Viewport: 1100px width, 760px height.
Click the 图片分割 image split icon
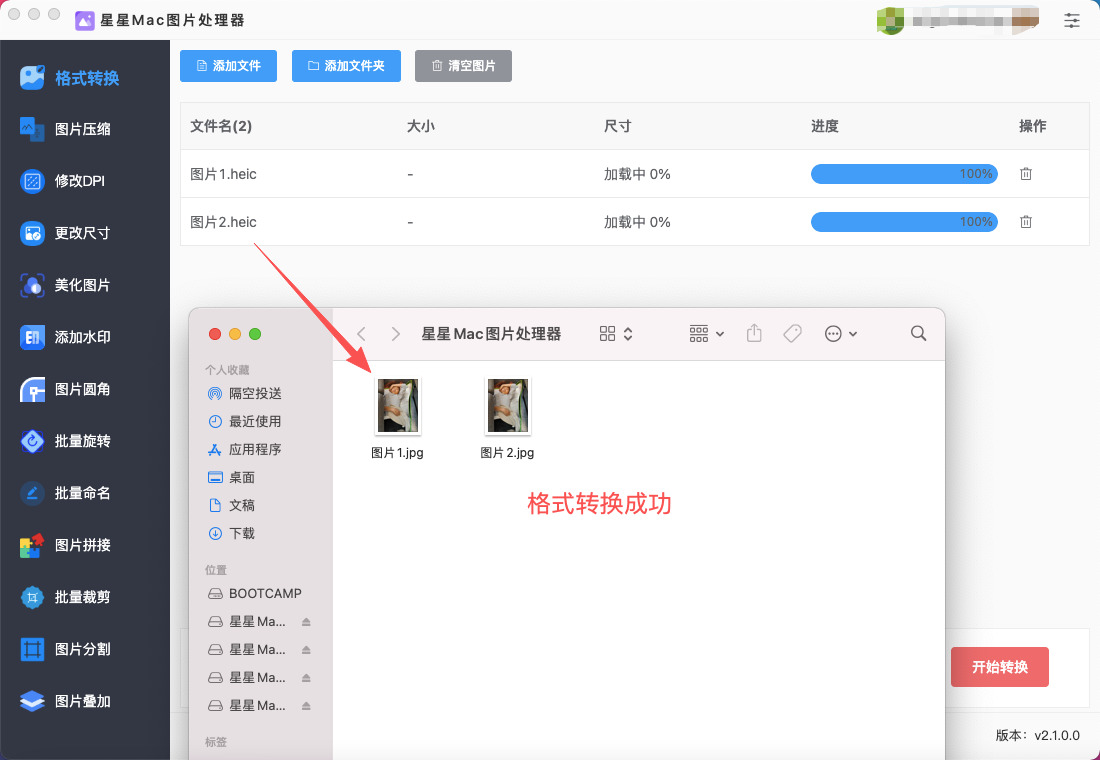pos(32,649)
